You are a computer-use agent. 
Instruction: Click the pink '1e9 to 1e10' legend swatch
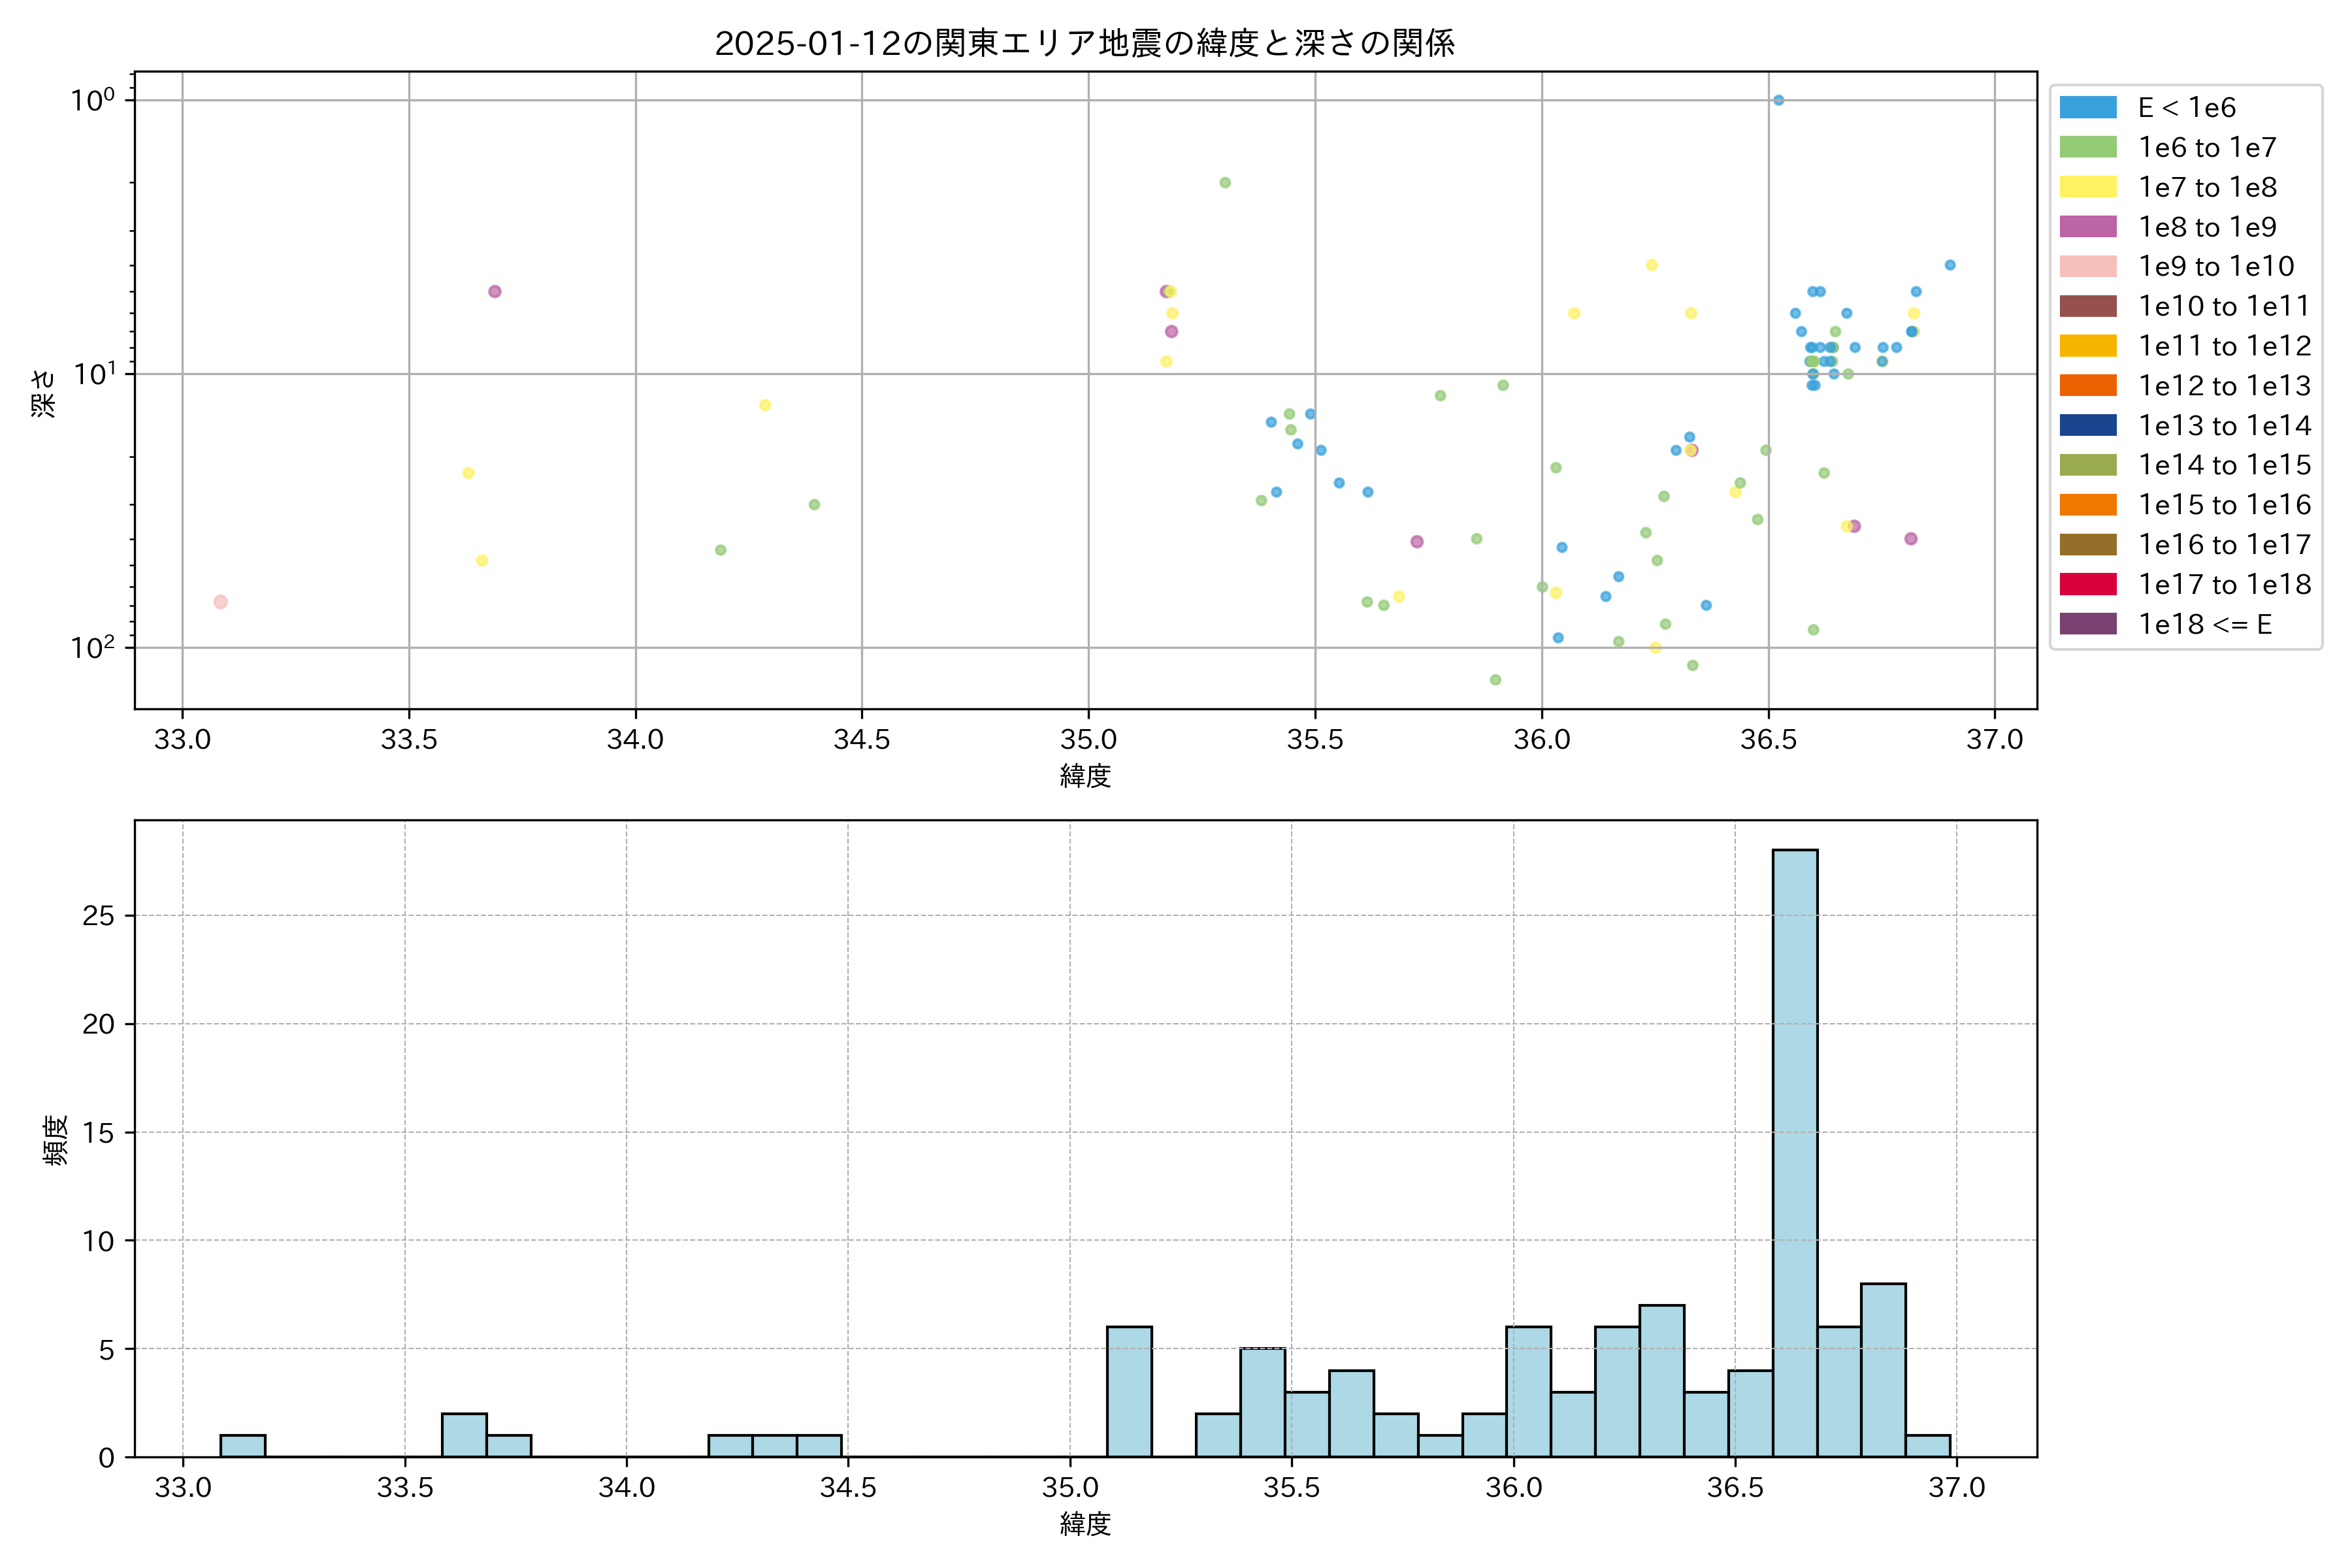(2087, 266)
